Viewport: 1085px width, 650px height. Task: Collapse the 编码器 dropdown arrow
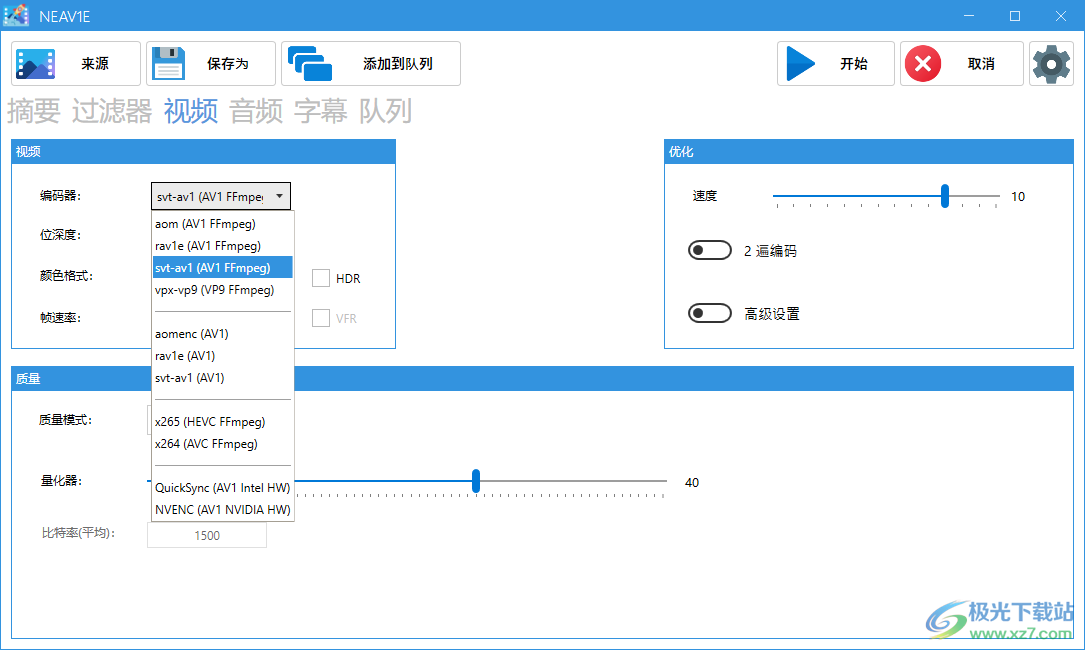click(280, 196)
